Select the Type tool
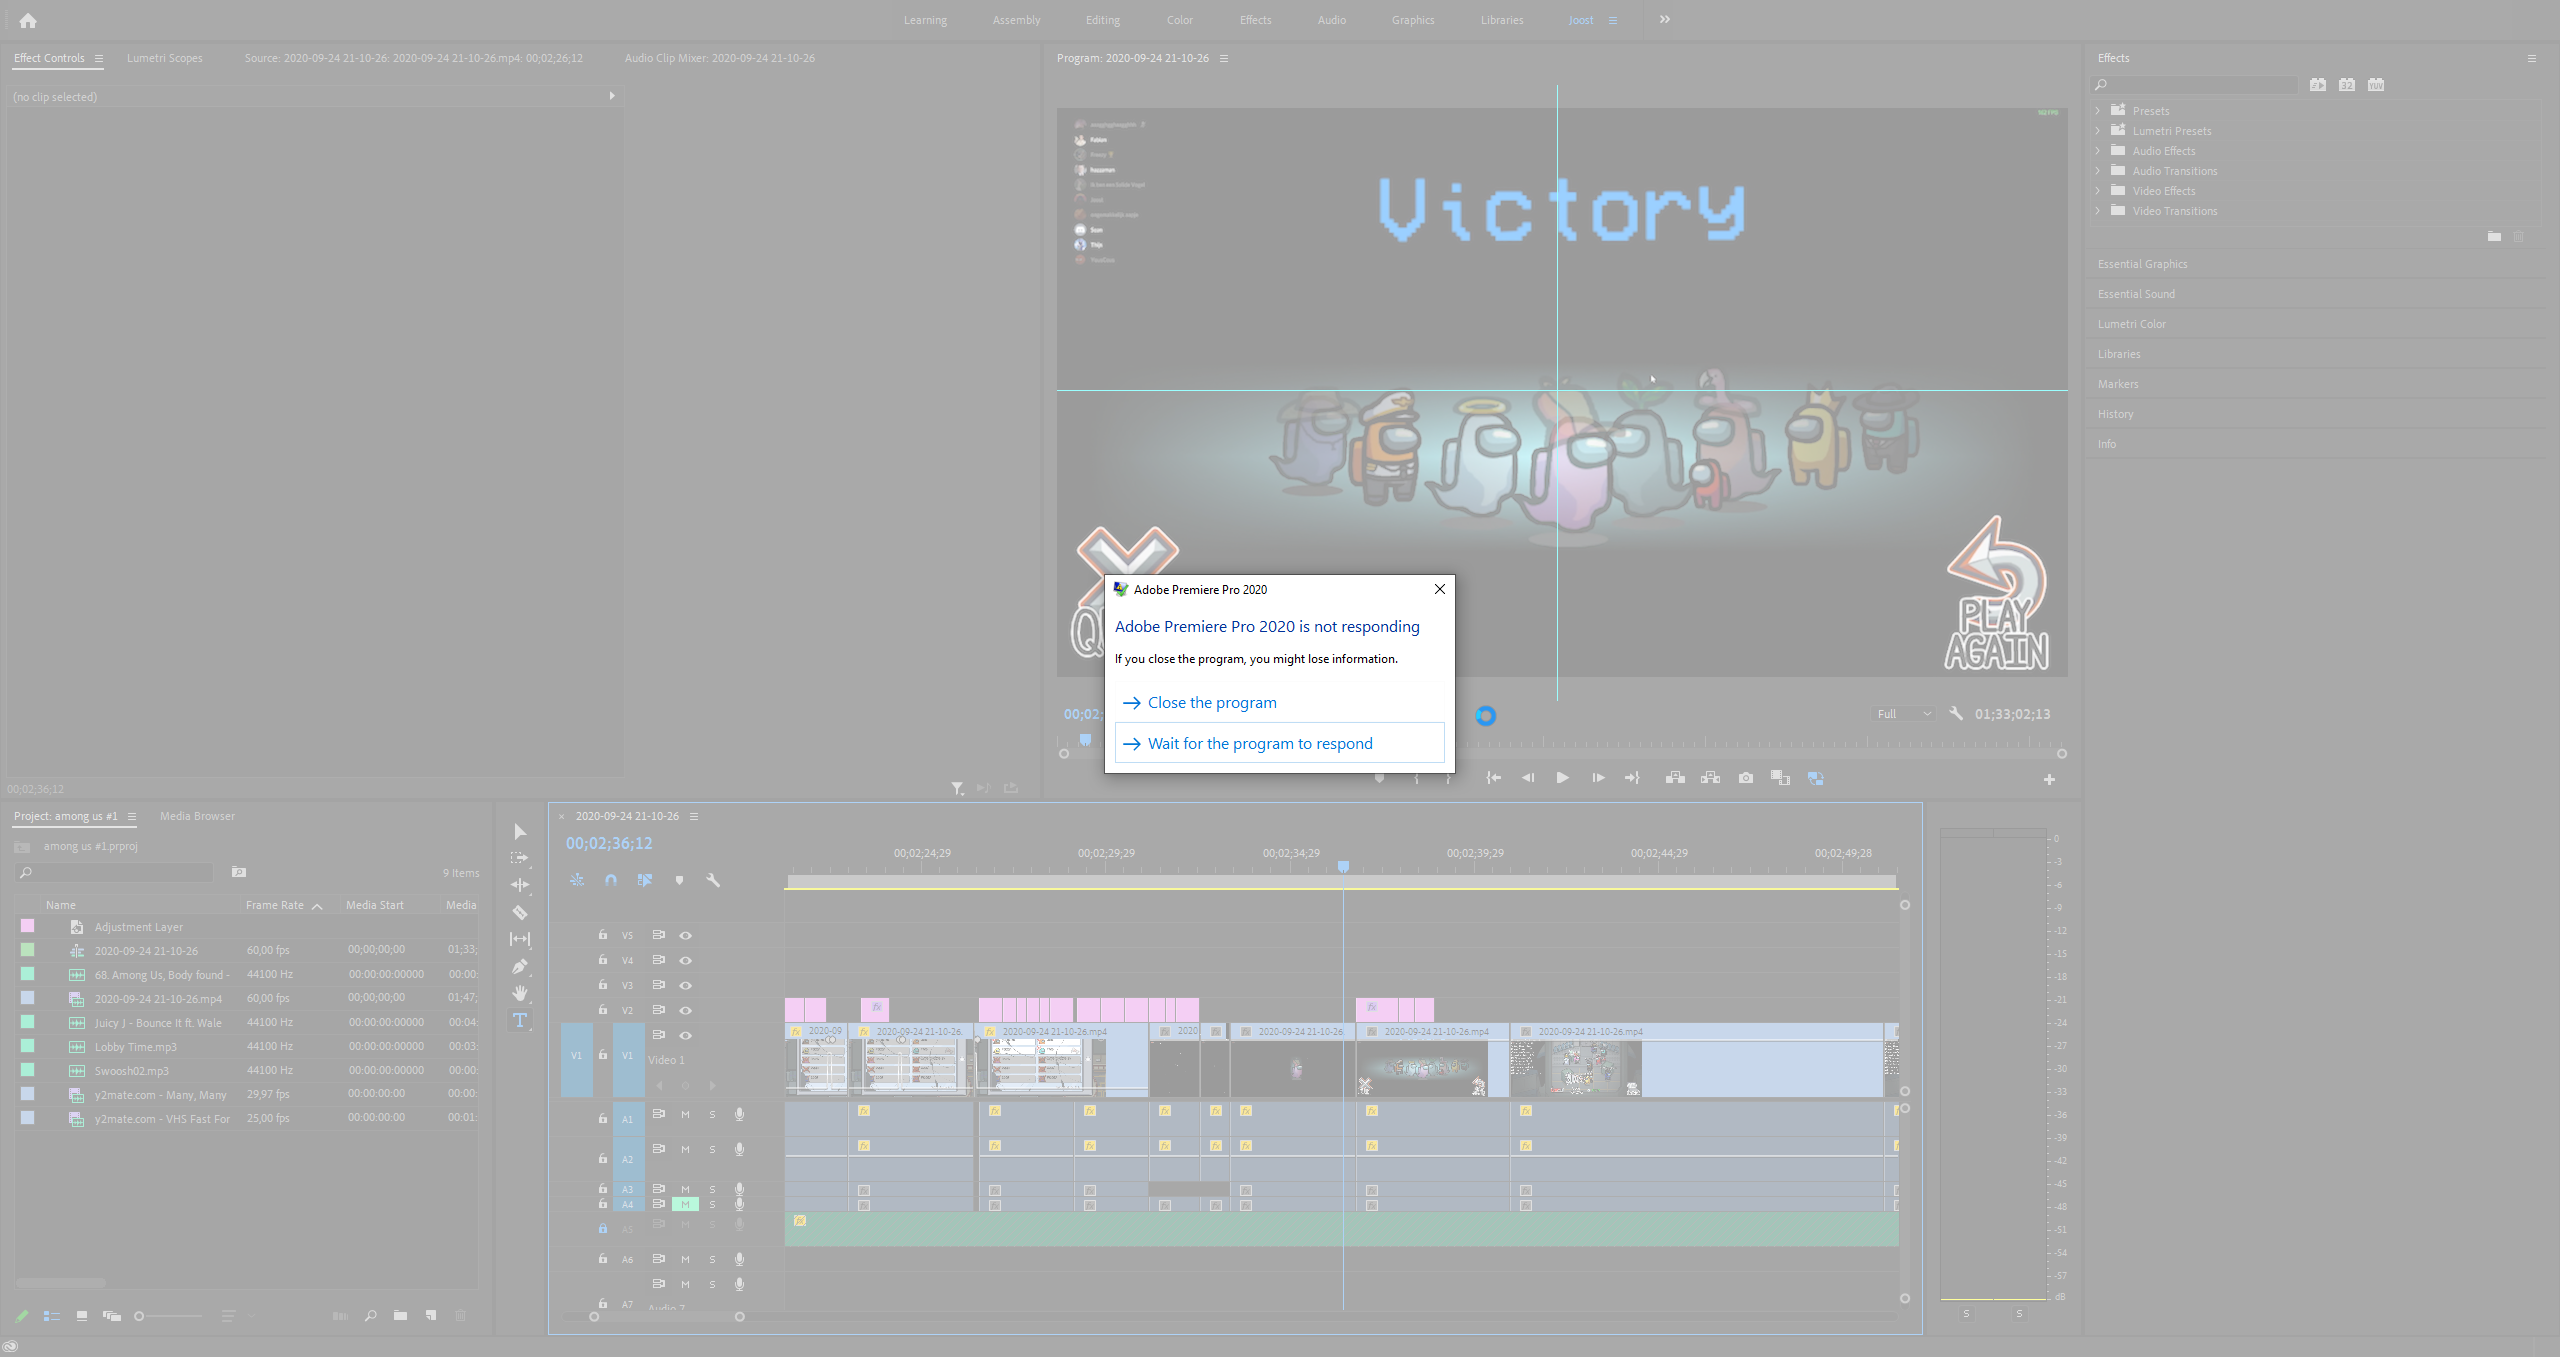 (x=520, y=1020)
